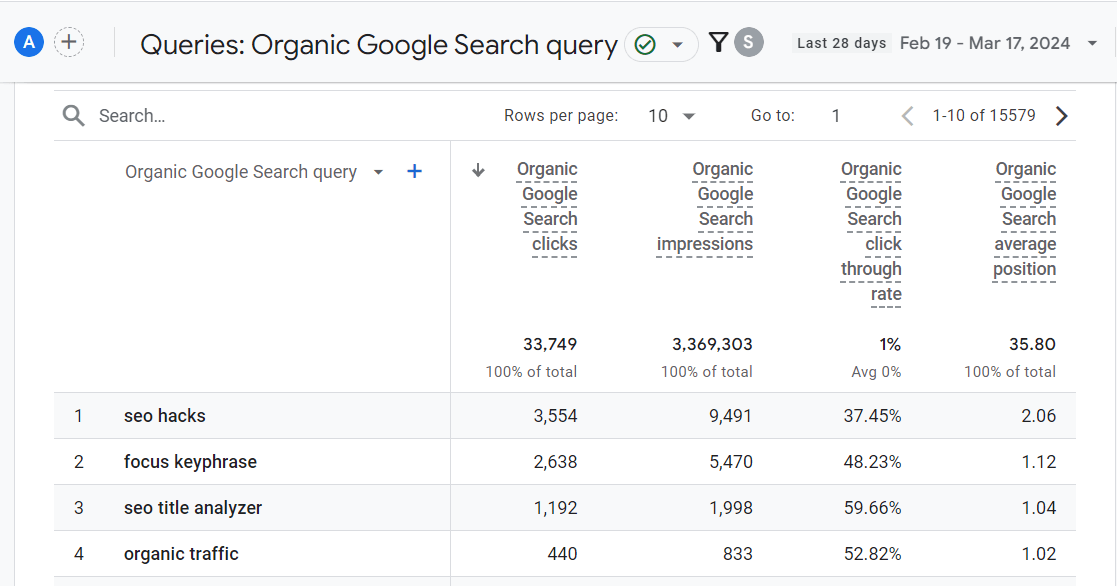The image size is (1117, 586).
Task: Add a new dimension with the blue plus icon
Action: 414,171
